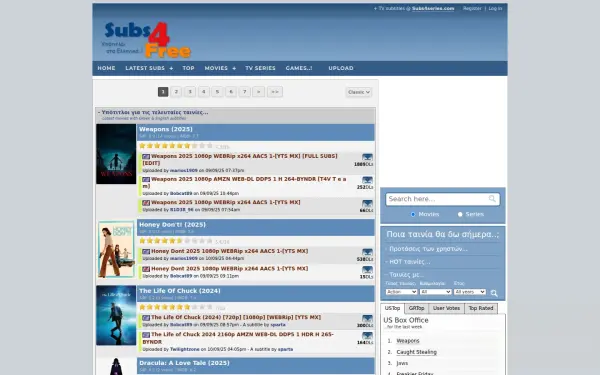Download Weapons subtitle with 1869 downloads

367,157
